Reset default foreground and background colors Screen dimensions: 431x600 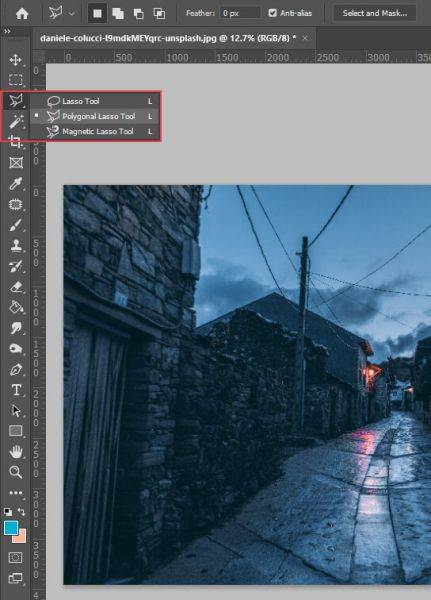point(8,512)
